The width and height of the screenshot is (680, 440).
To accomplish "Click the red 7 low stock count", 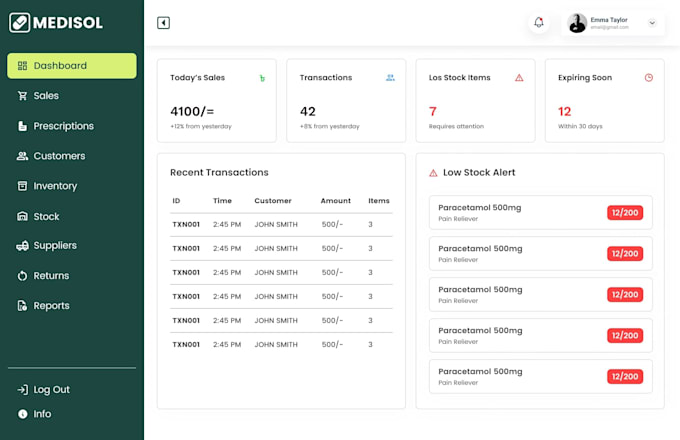I will click(x=432, y=112).
